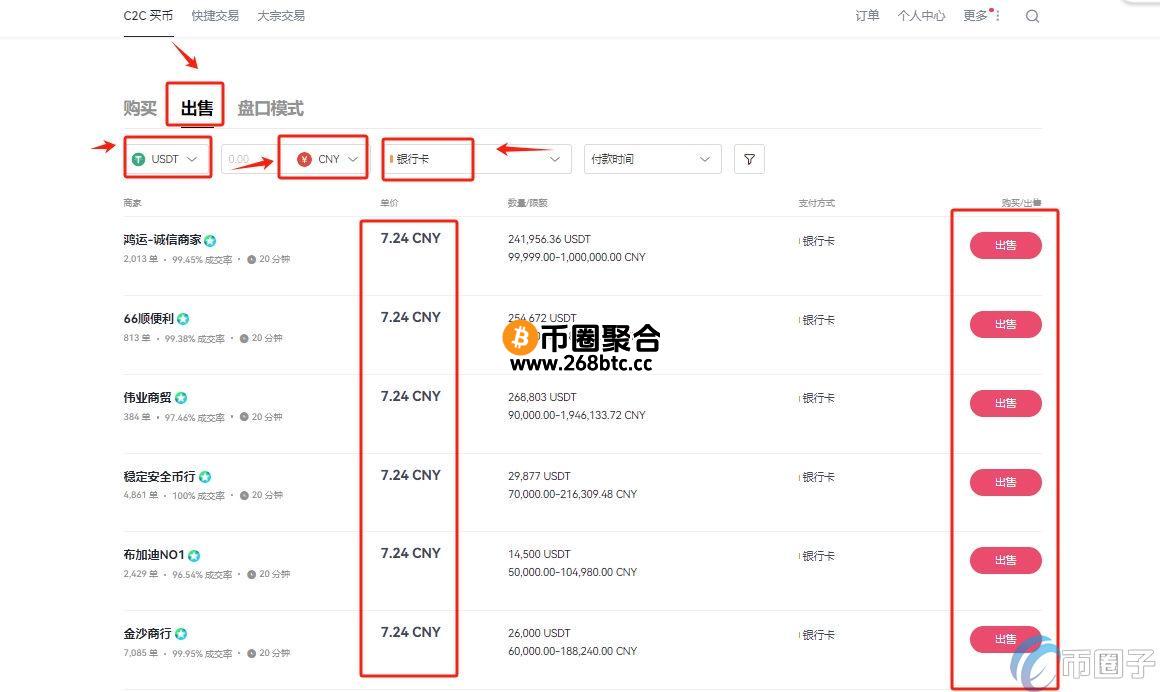Viewport: 1160px width, 692px height.
Task: Click the 29,877 USDT quantity
Action: 539,476
